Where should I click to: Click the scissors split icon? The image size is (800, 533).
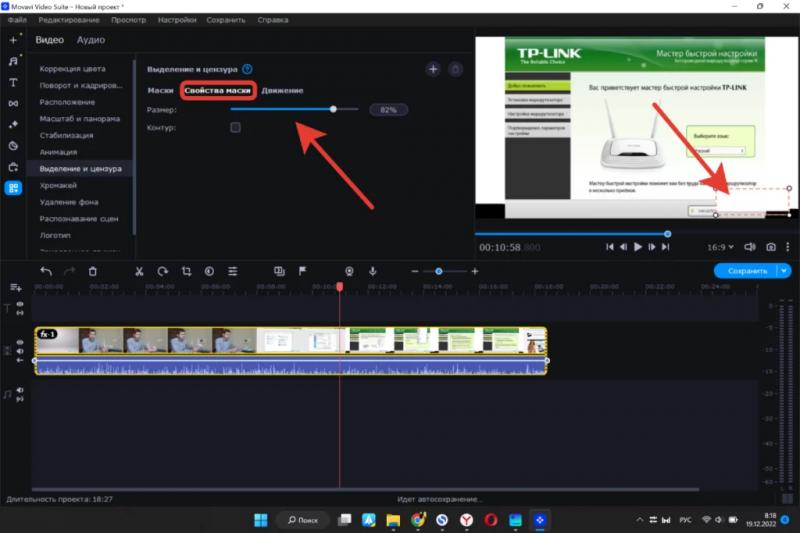[x=139, y=271]
